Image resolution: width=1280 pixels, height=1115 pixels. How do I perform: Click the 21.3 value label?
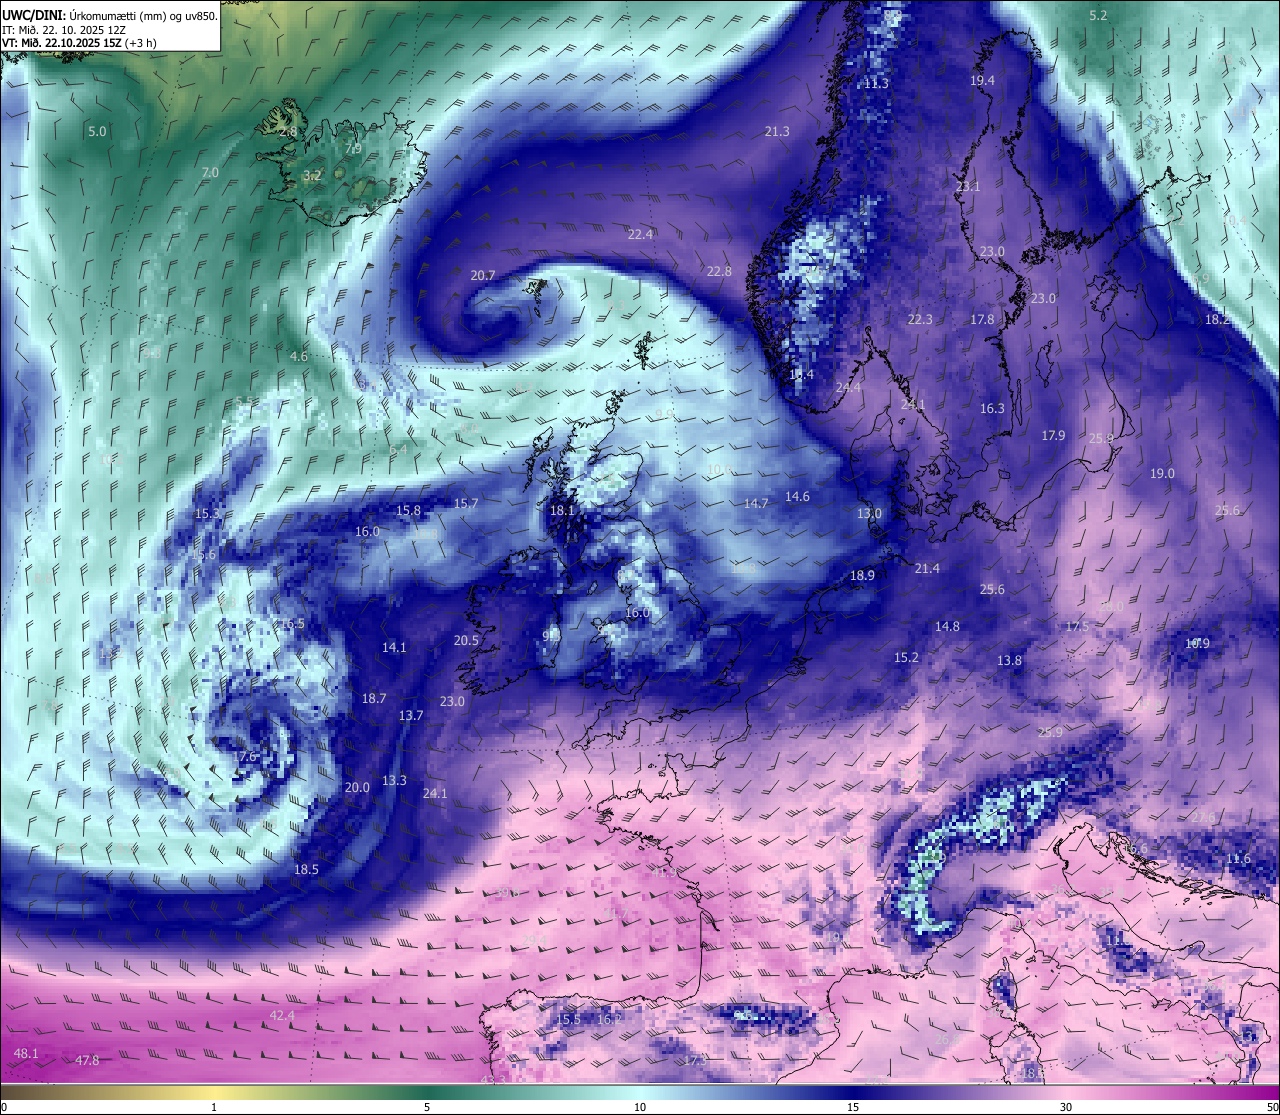click(777, 131)
